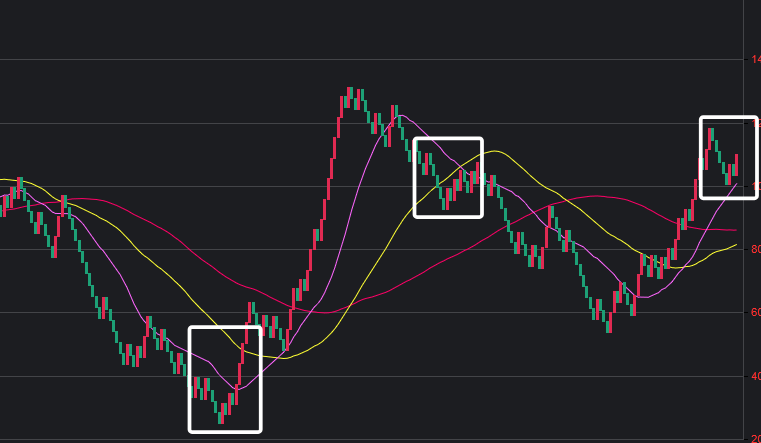
Task: Select the yellow moving average line
Action: click(x=380, y=262)
